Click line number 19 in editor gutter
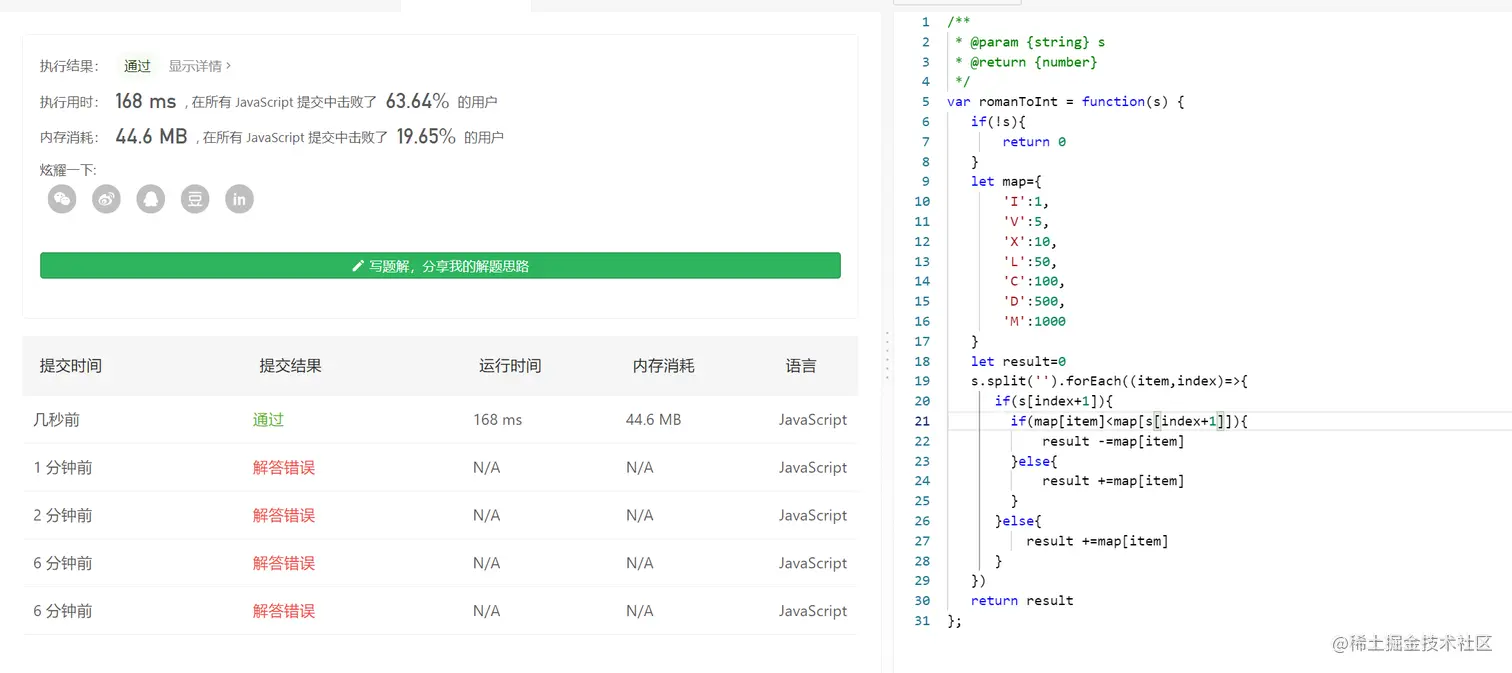 (921, 381)
